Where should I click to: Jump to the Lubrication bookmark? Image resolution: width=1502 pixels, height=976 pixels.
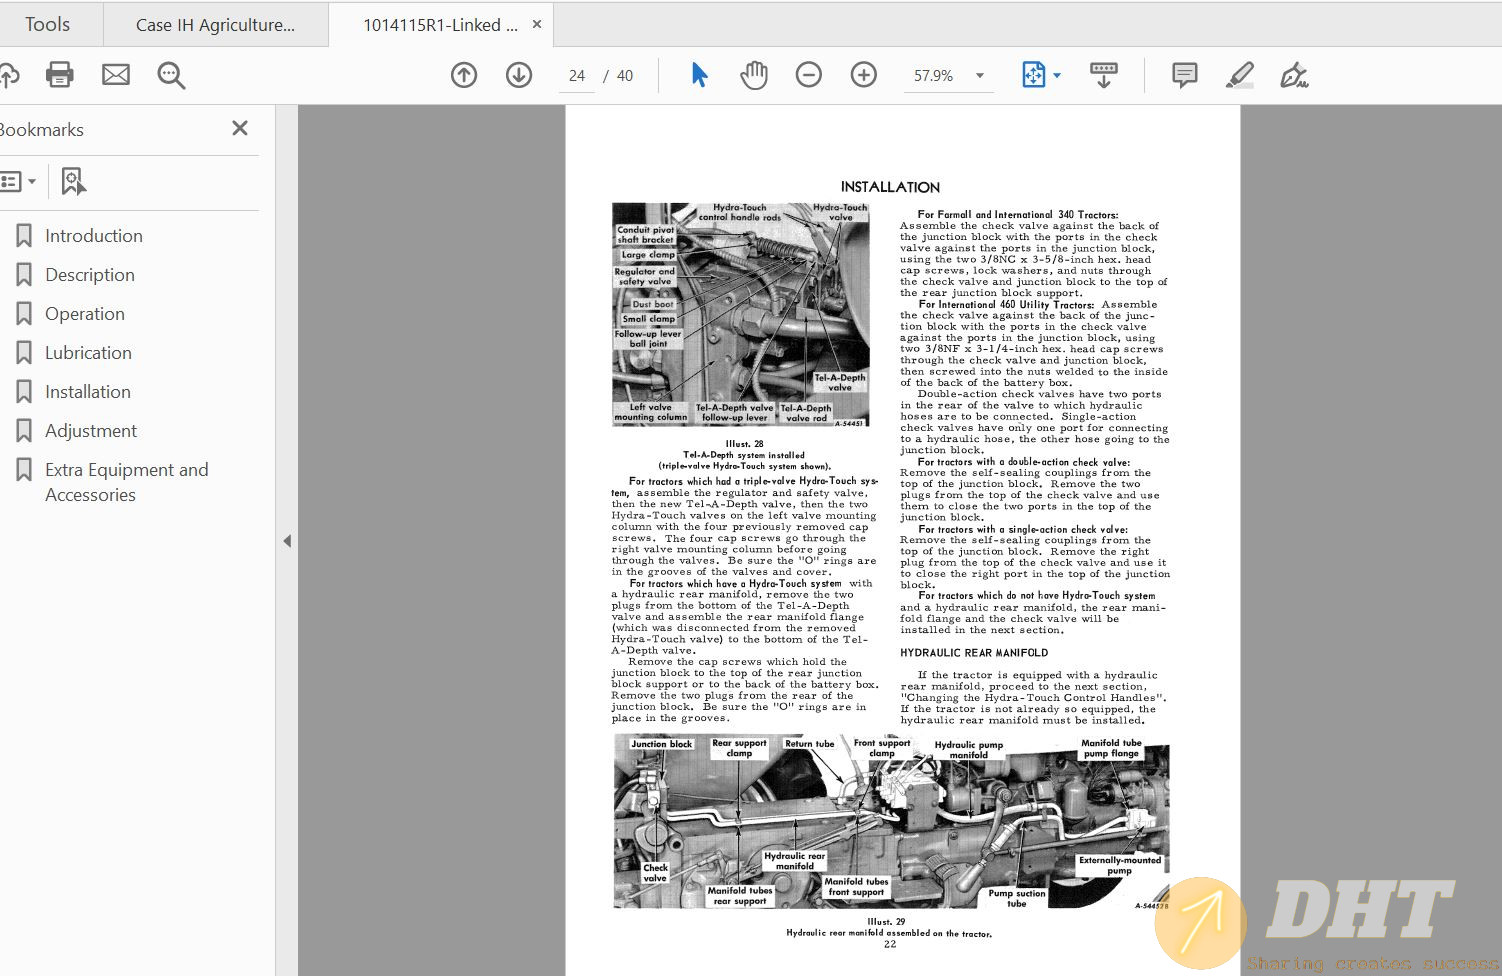coord(88,353)
